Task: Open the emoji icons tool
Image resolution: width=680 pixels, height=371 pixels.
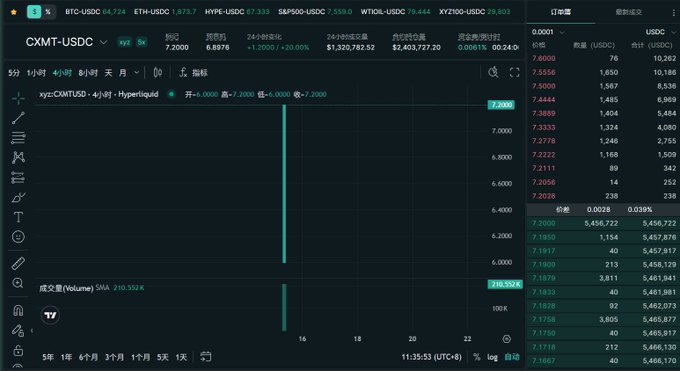Action: coord(18,237)
